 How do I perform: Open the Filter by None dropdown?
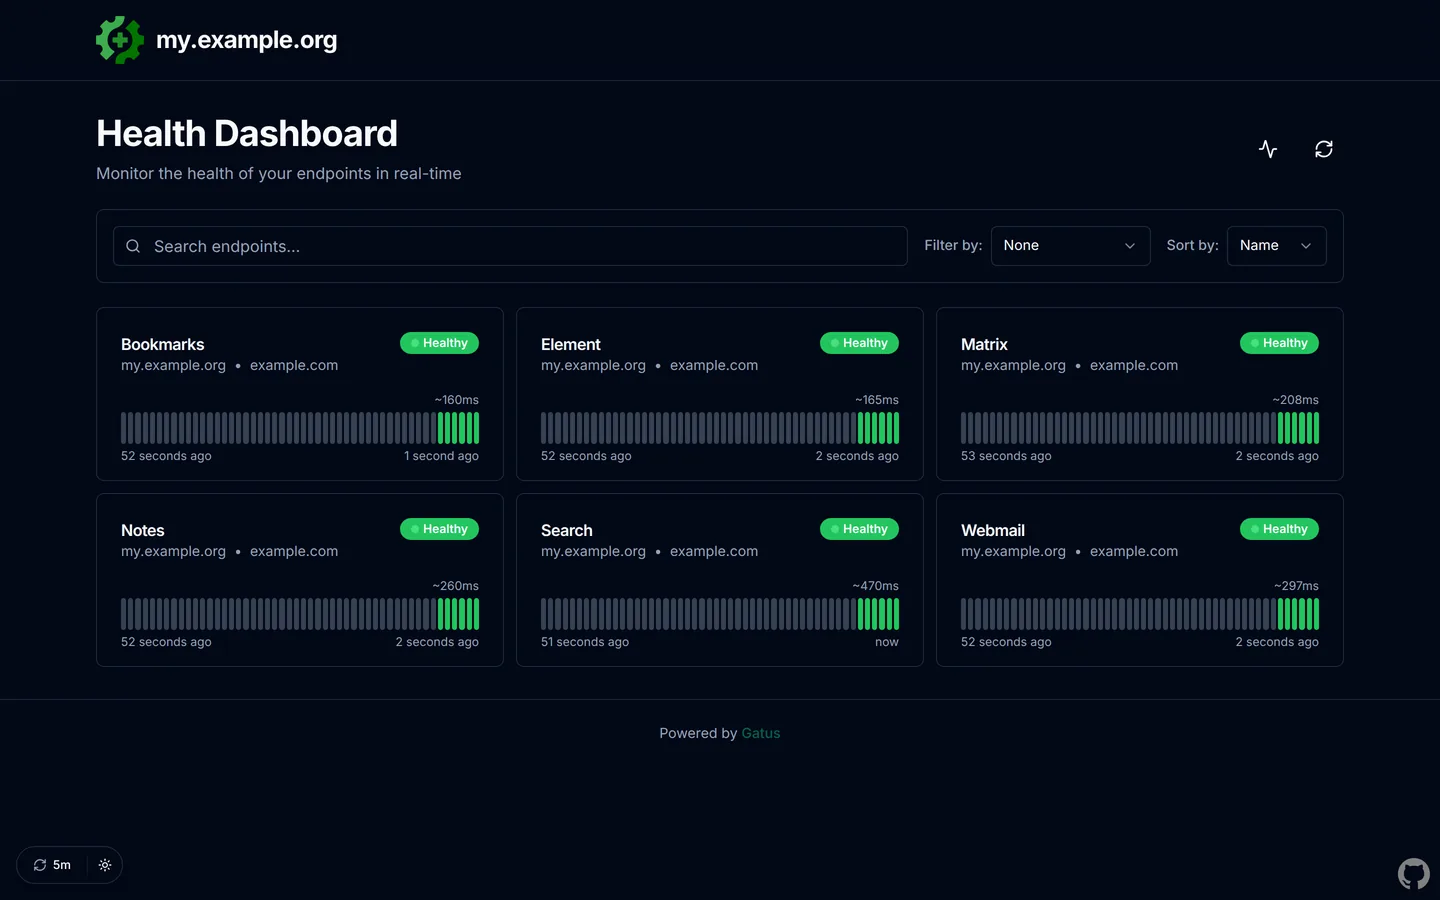[1070, 246]
